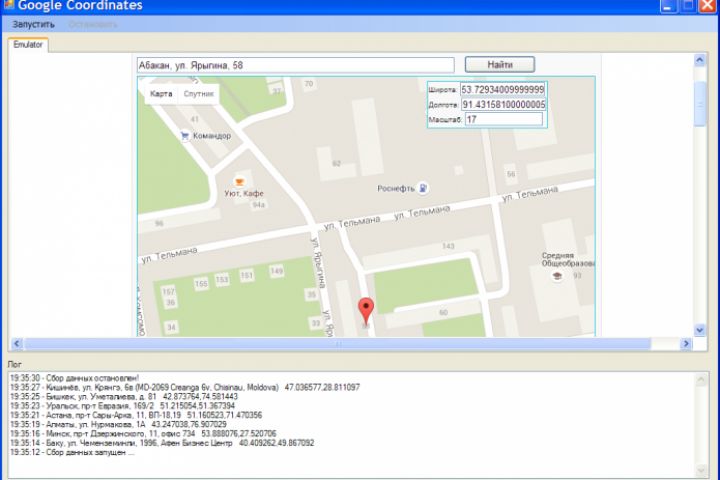The width and height of the screenshot is (720, 480).
Task: Click the Долгота longitude field
Action: coord(504,104)
